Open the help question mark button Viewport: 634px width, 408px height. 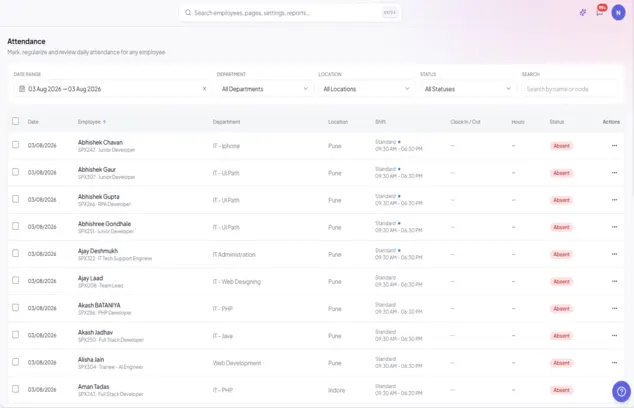tap(621, 391)
